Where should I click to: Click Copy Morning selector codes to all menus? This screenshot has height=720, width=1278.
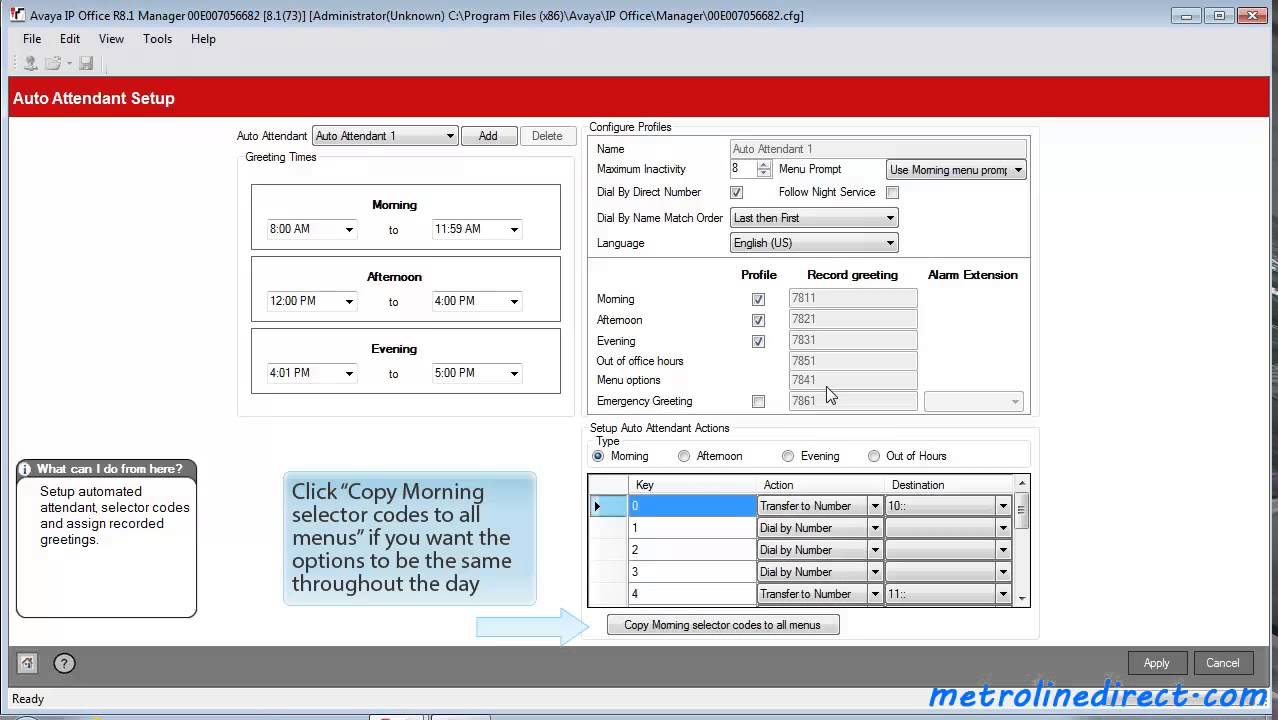click(722, 625)
